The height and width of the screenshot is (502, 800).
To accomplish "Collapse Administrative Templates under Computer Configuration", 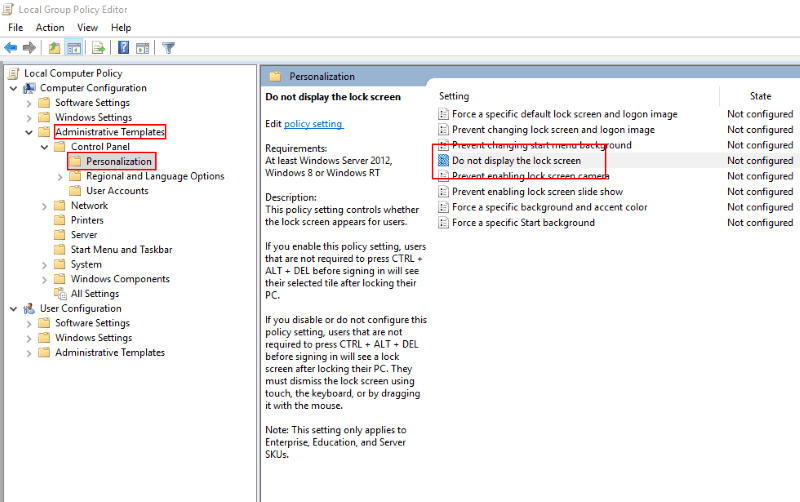I will coord(29,132).
